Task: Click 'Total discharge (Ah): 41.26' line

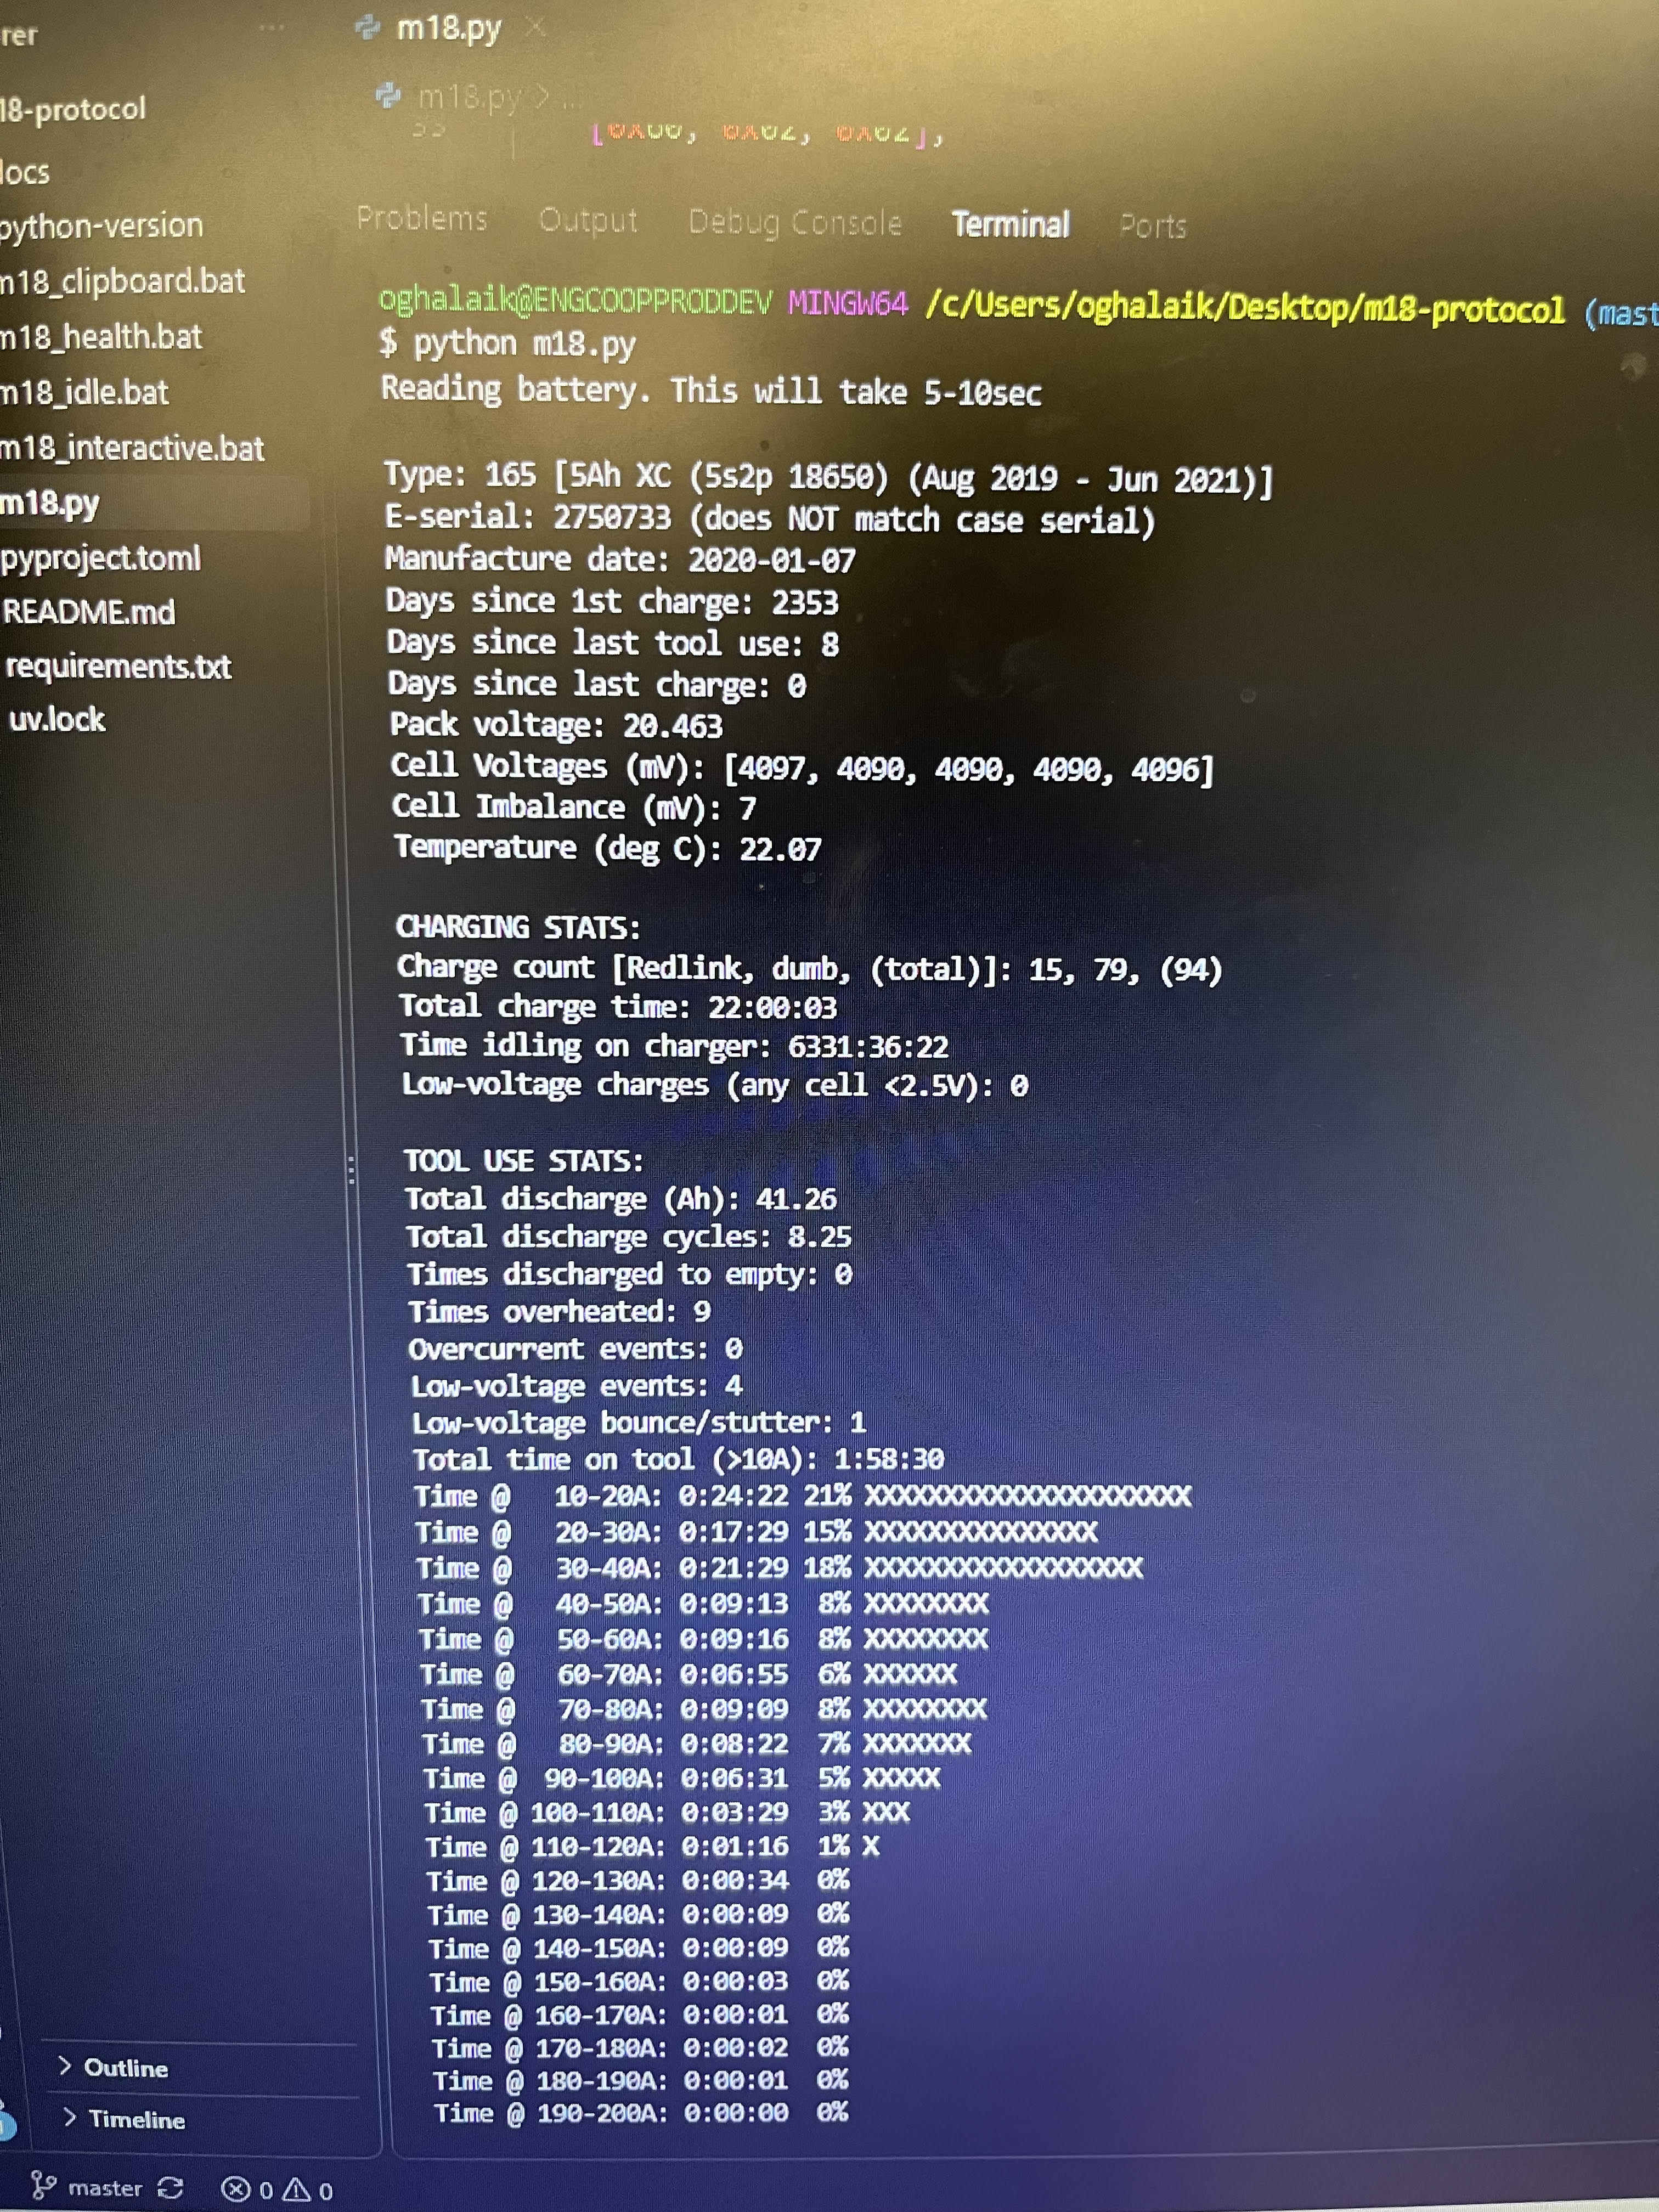Action: [620, 1199]
